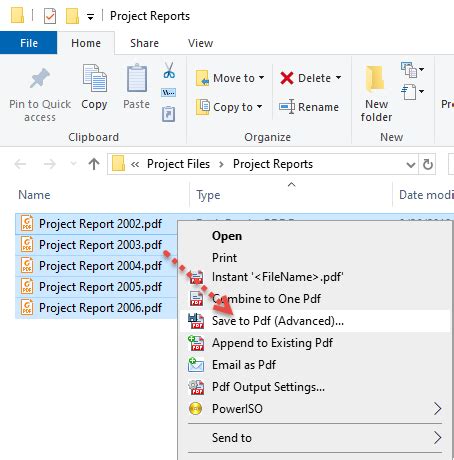Create a New folder
Screen dimensions: 454x460
(x=376, y=94)
